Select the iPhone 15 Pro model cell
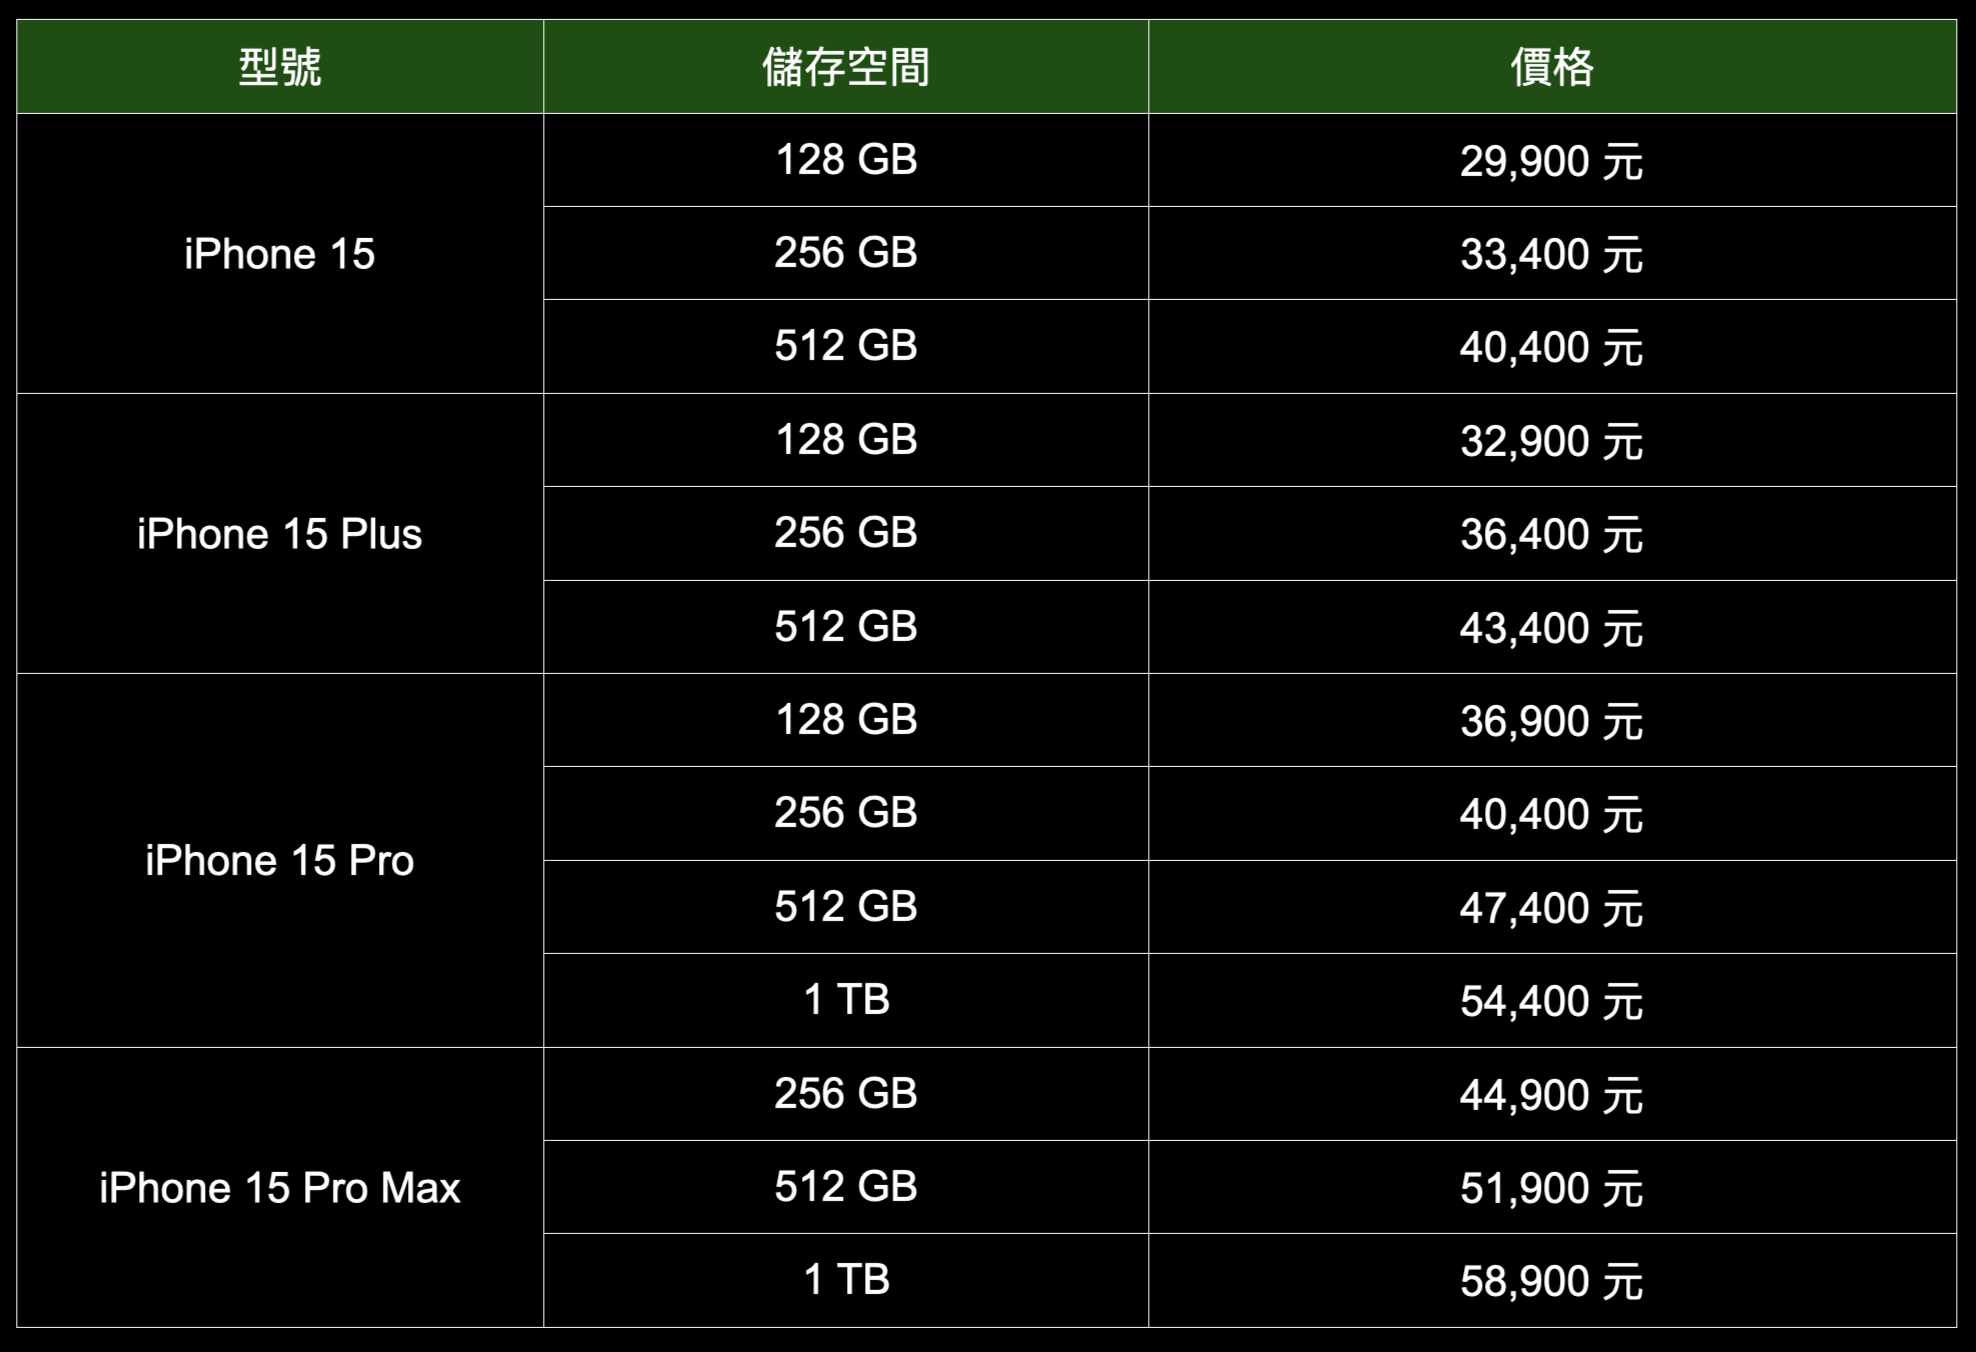 pos(280,861)
